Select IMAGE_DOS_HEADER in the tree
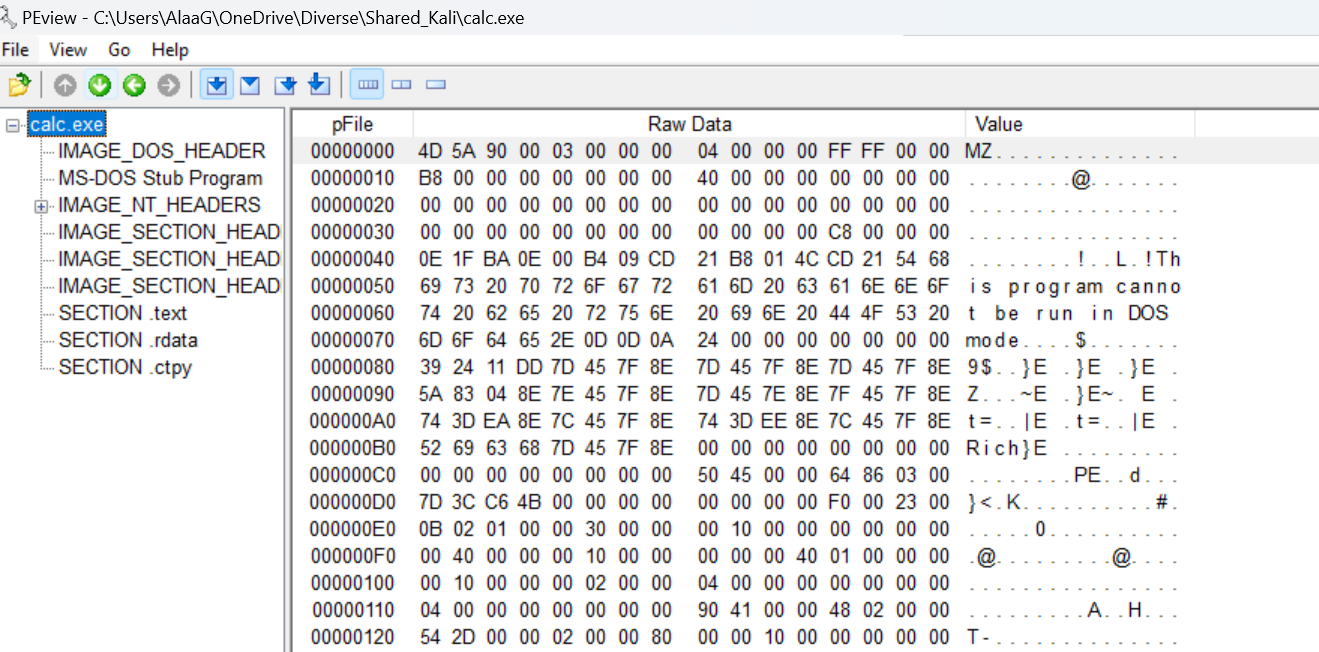Image resolution: width=1319 pixels, height=652 pixels. click(x=161, y=151)
